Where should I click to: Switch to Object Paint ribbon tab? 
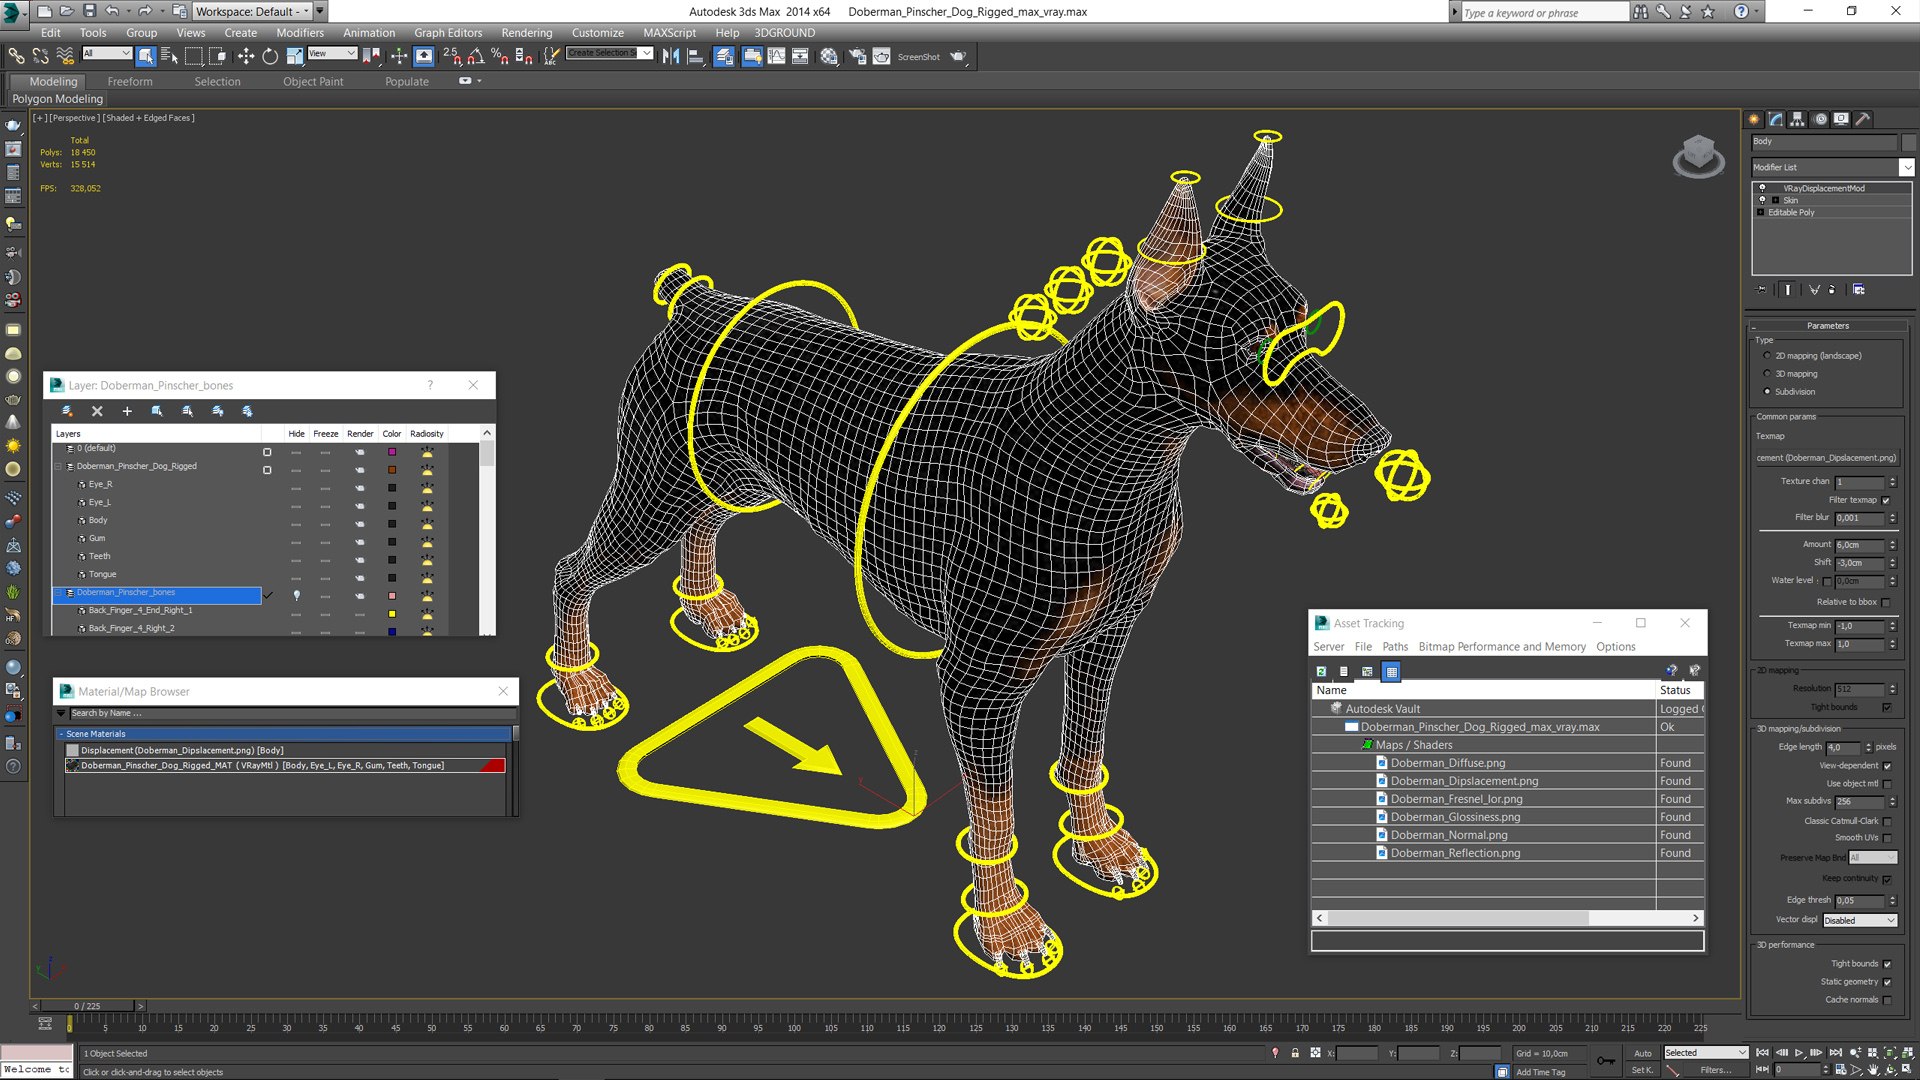point(313,81)
